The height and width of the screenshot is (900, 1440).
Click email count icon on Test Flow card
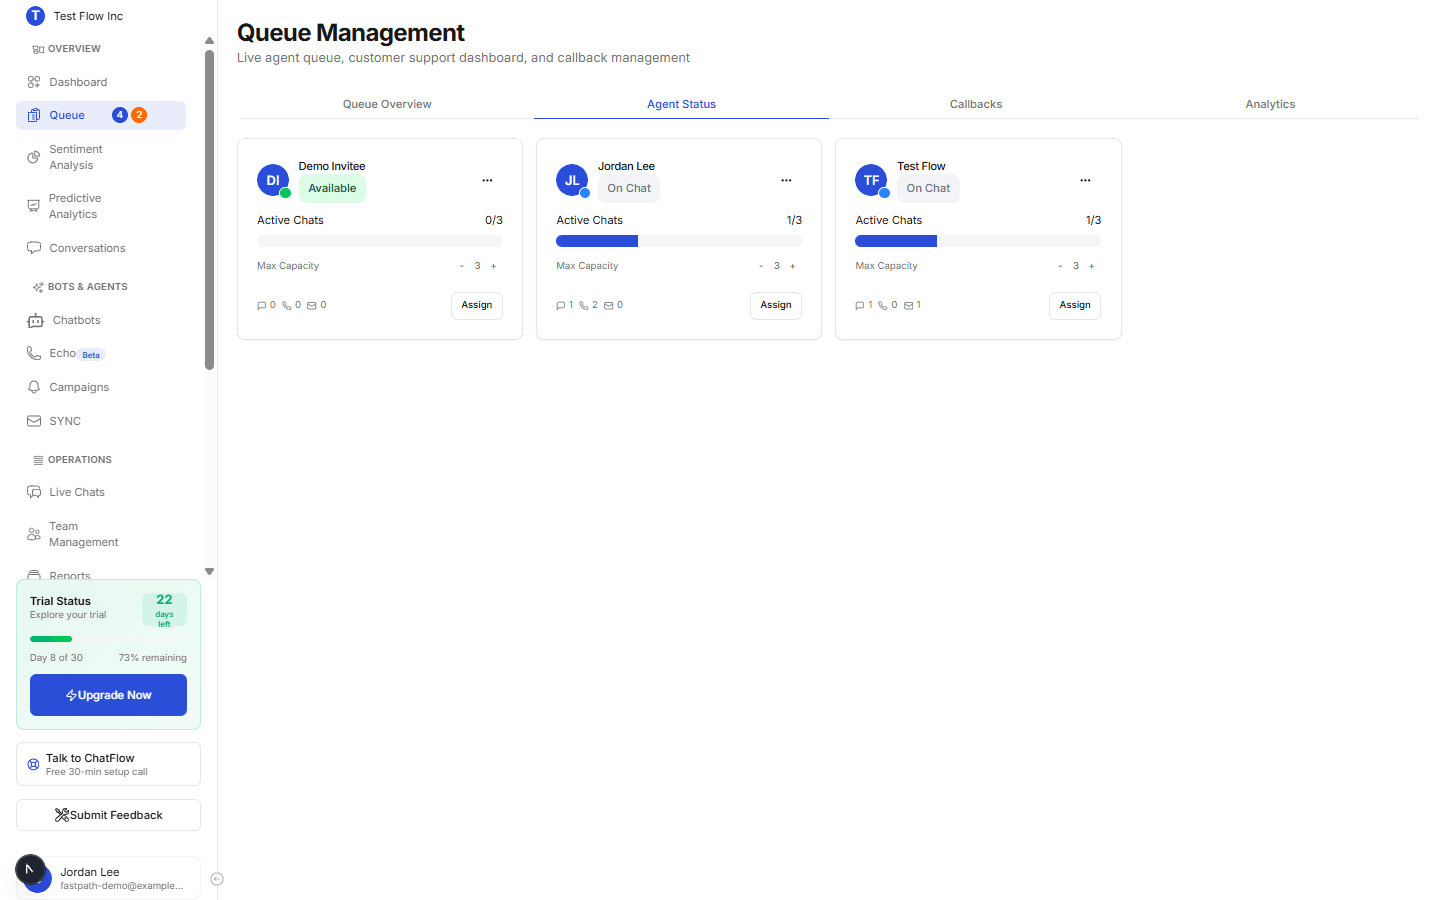tap(909, 306)
